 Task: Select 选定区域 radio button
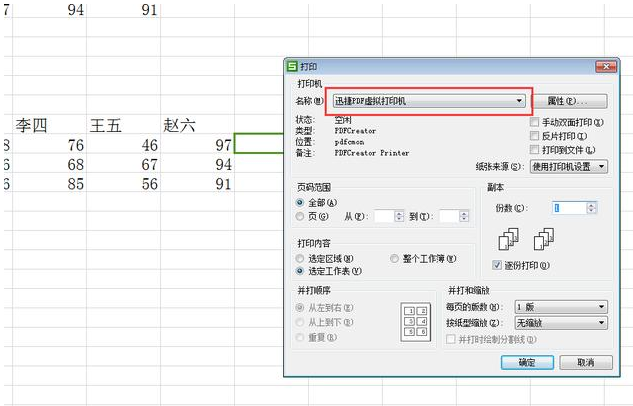(300, 258)
